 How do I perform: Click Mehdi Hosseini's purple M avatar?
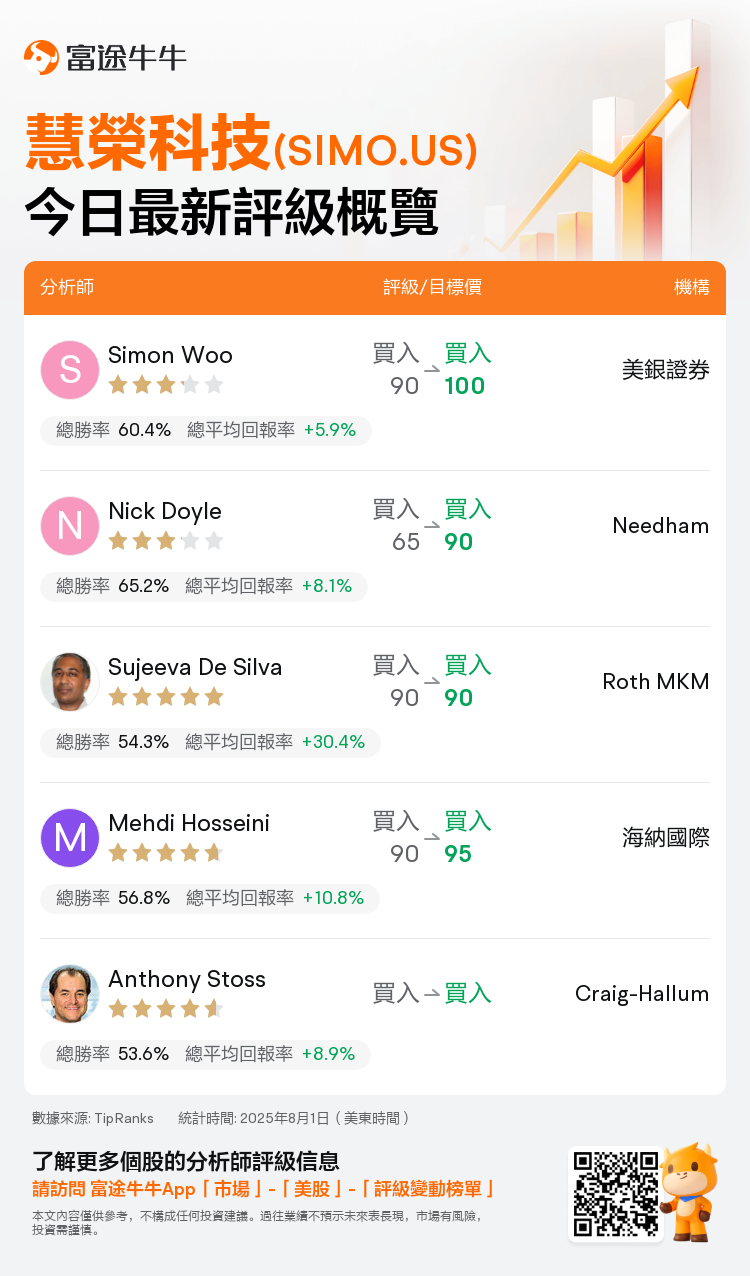coord(70,838)
